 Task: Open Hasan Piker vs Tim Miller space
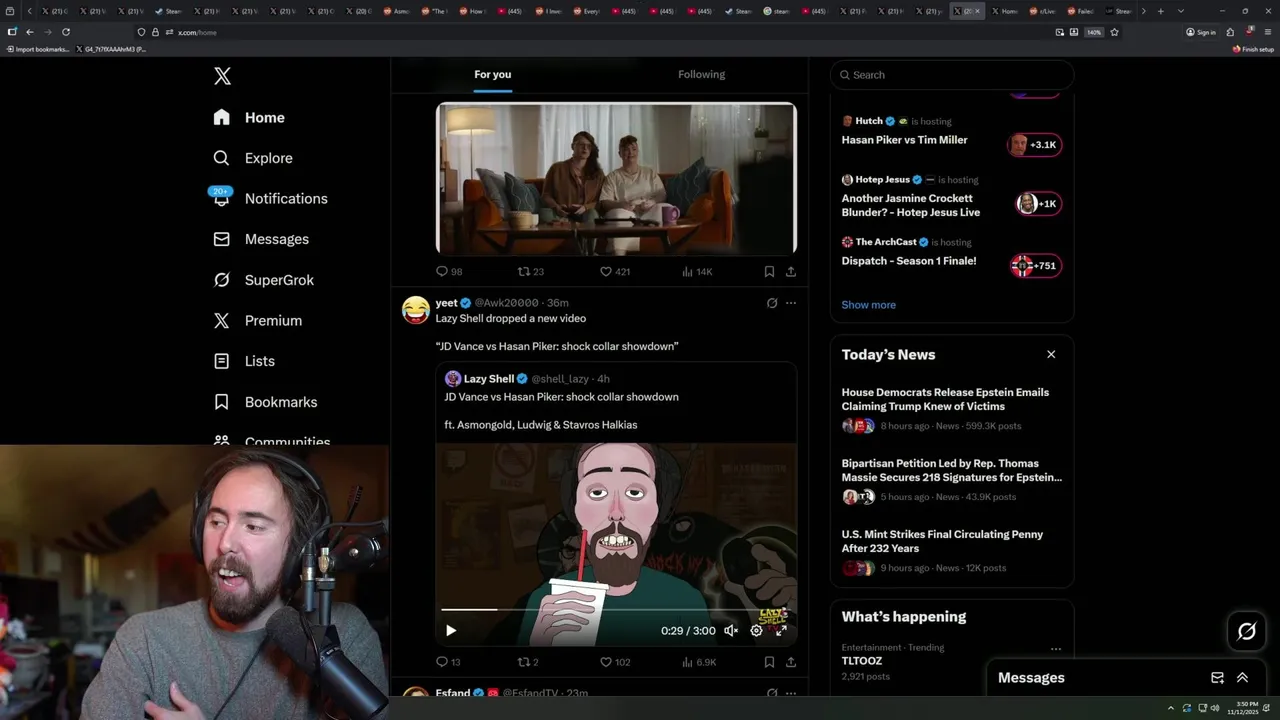[904, 140]
